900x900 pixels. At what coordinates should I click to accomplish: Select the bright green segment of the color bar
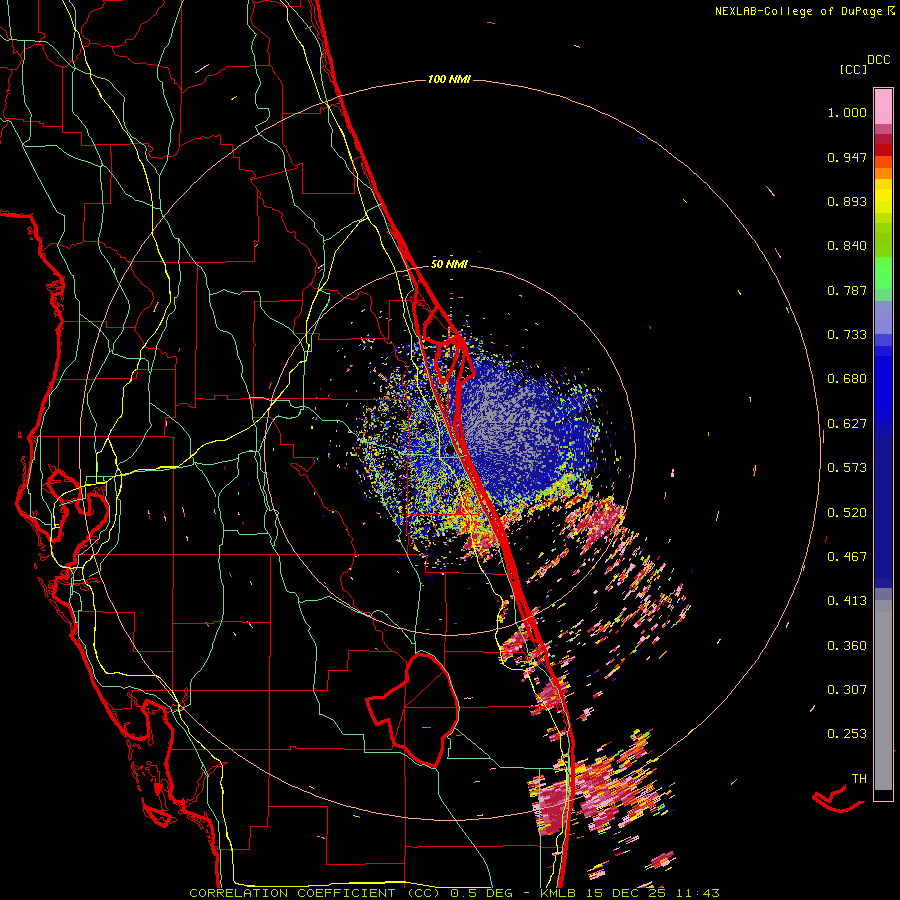(x=883, y=273)
